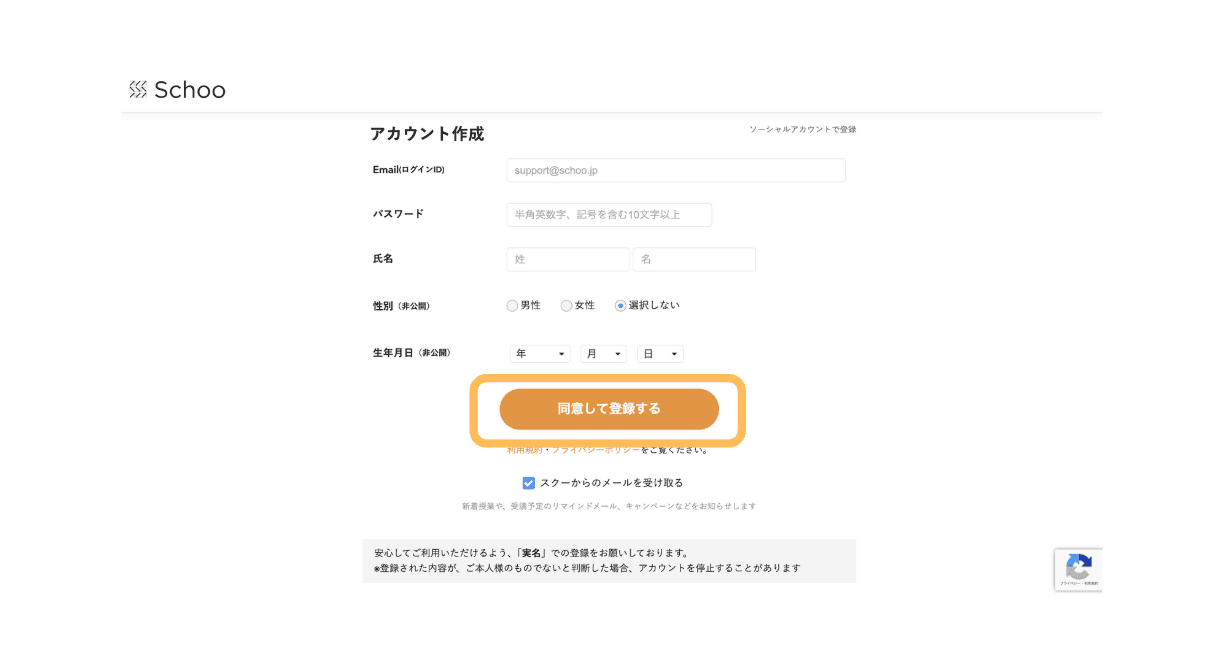Select the 男性 gender option
The height and width of the screenshot is (660, 1232).
(x=513, y=306)
